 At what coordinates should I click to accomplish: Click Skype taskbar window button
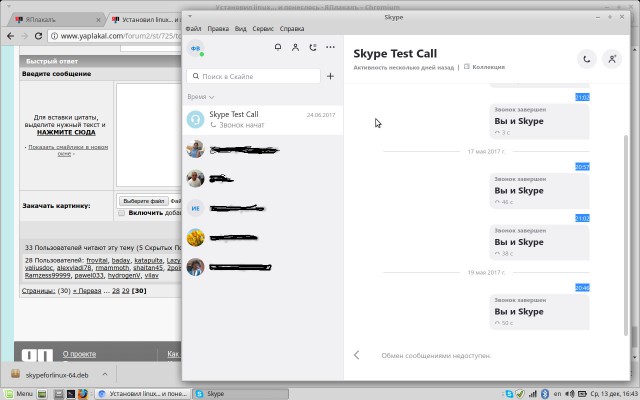[x=240, y=394]
